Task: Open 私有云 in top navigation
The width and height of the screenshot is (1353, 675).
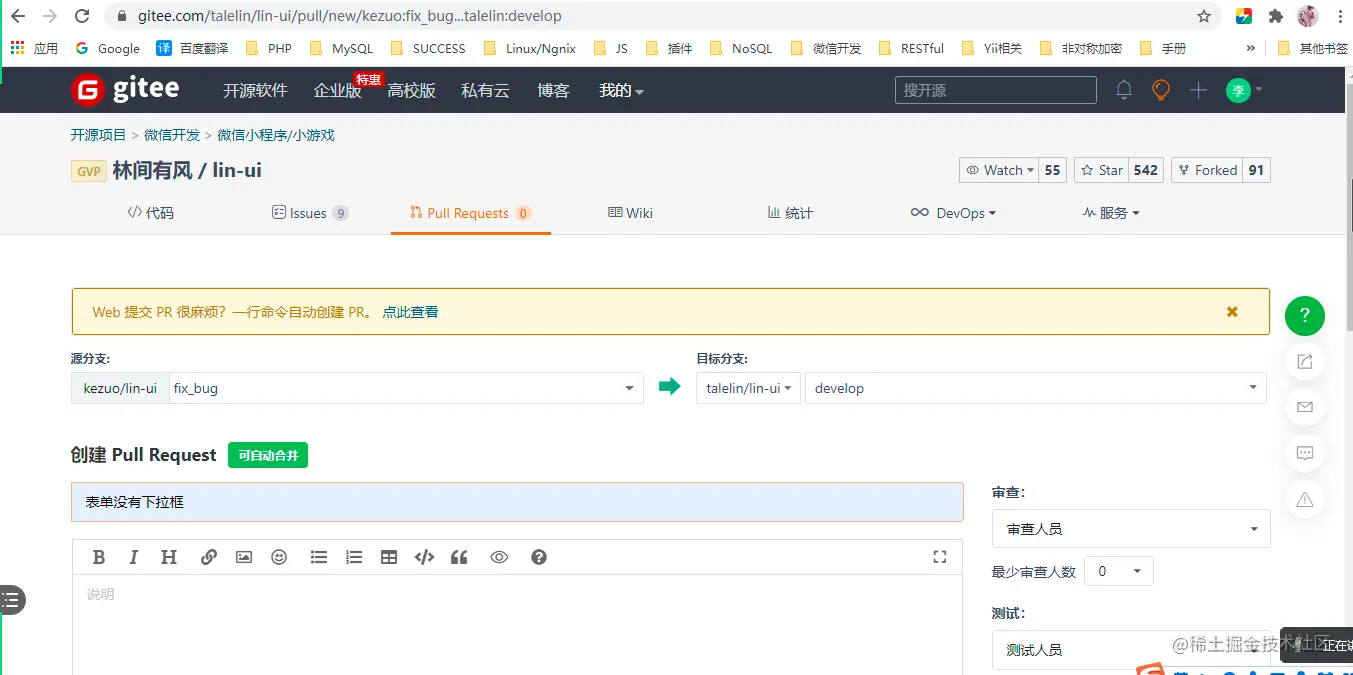Action: click(x=485, y=90)
